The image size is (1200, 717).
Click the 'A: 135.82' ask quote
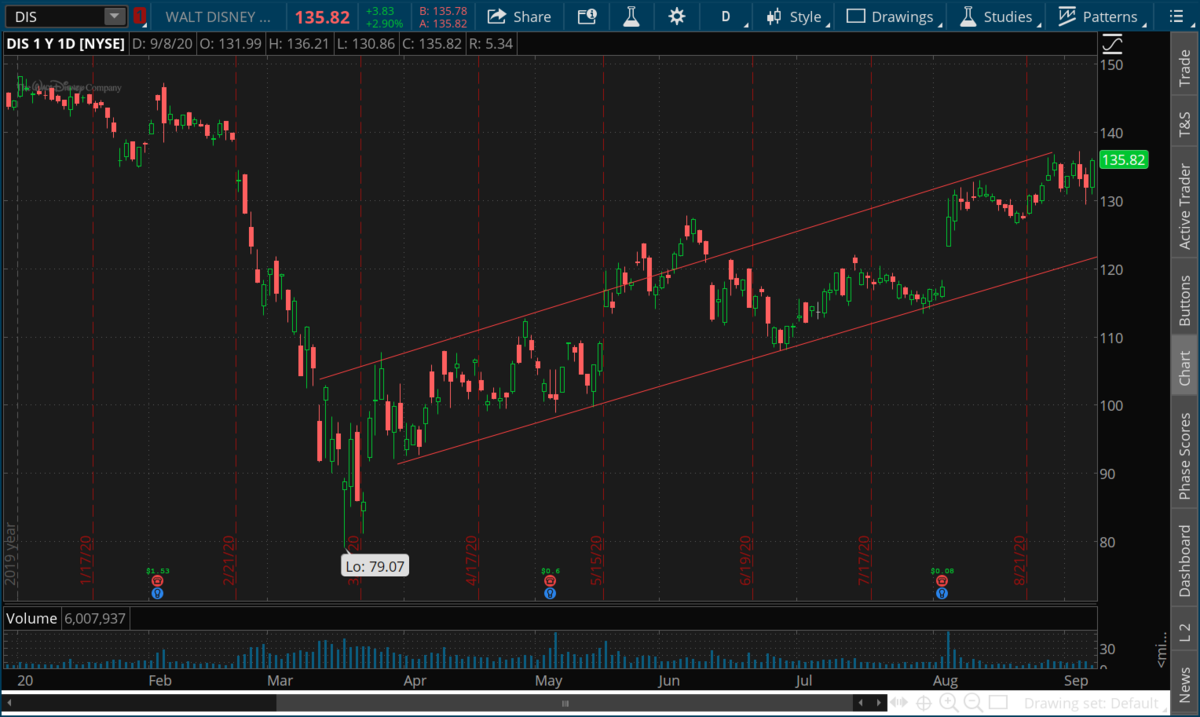point(444,22)
